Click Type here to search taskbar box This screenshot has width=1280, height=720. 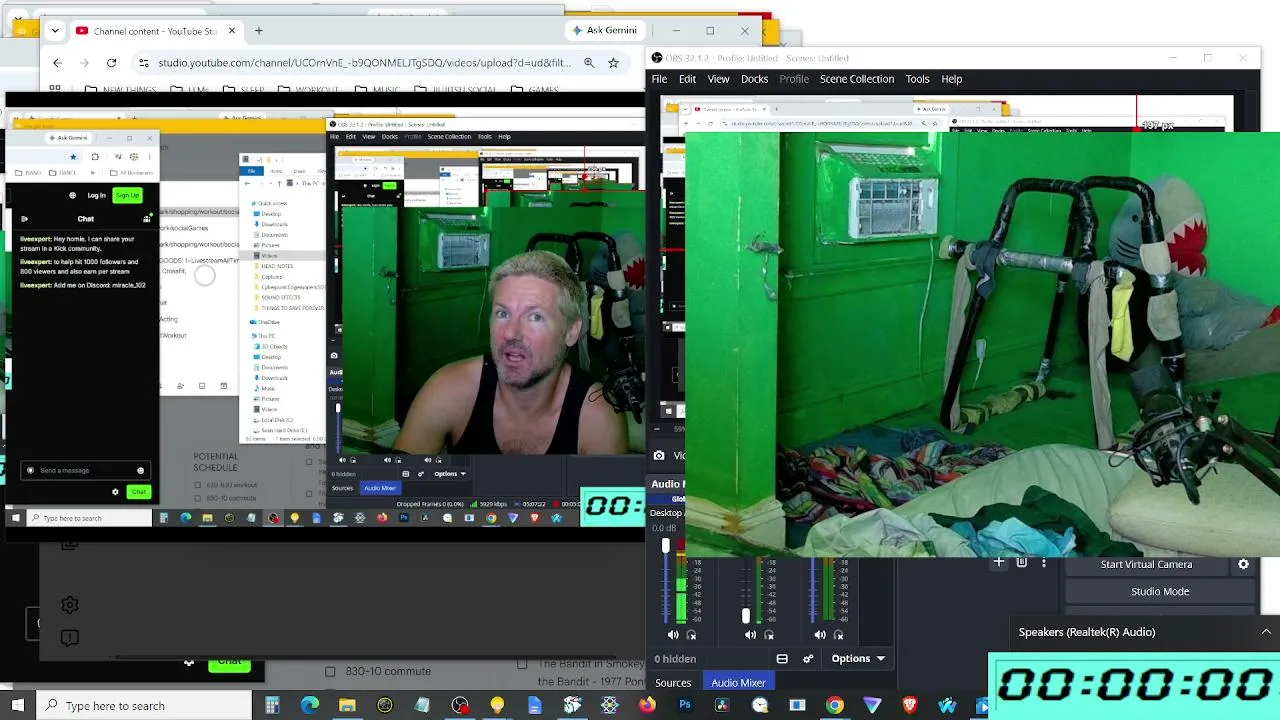[x=143, y=706]
